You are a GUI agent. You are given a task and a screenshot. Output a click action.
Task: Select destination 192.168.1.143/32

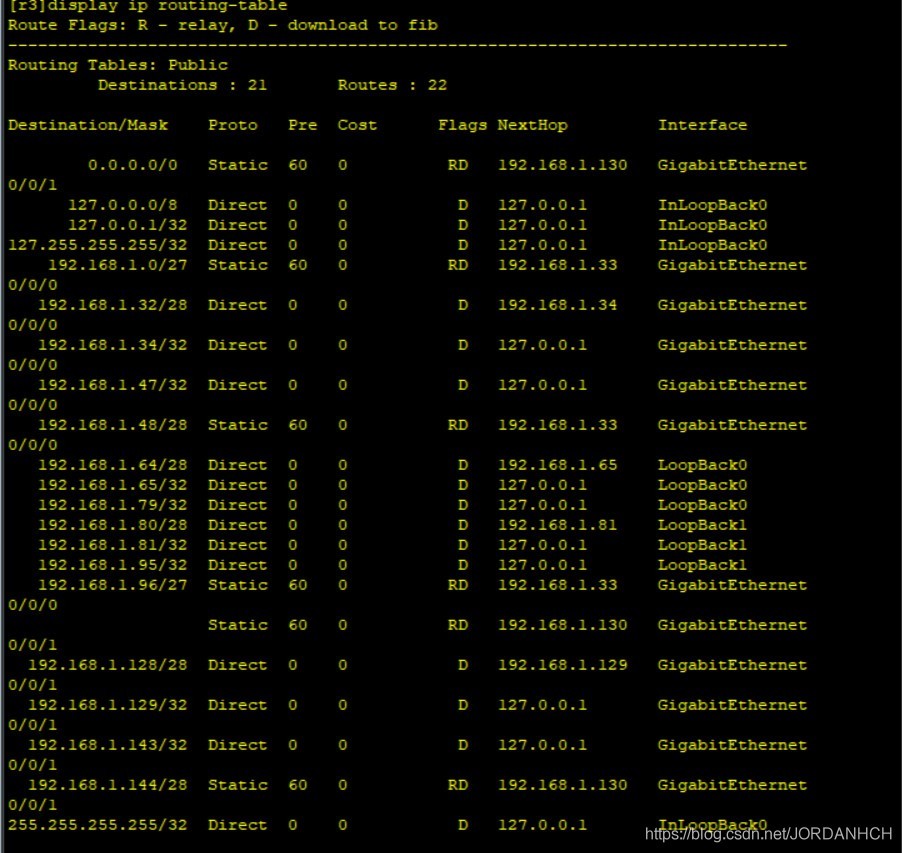(108, 745)
